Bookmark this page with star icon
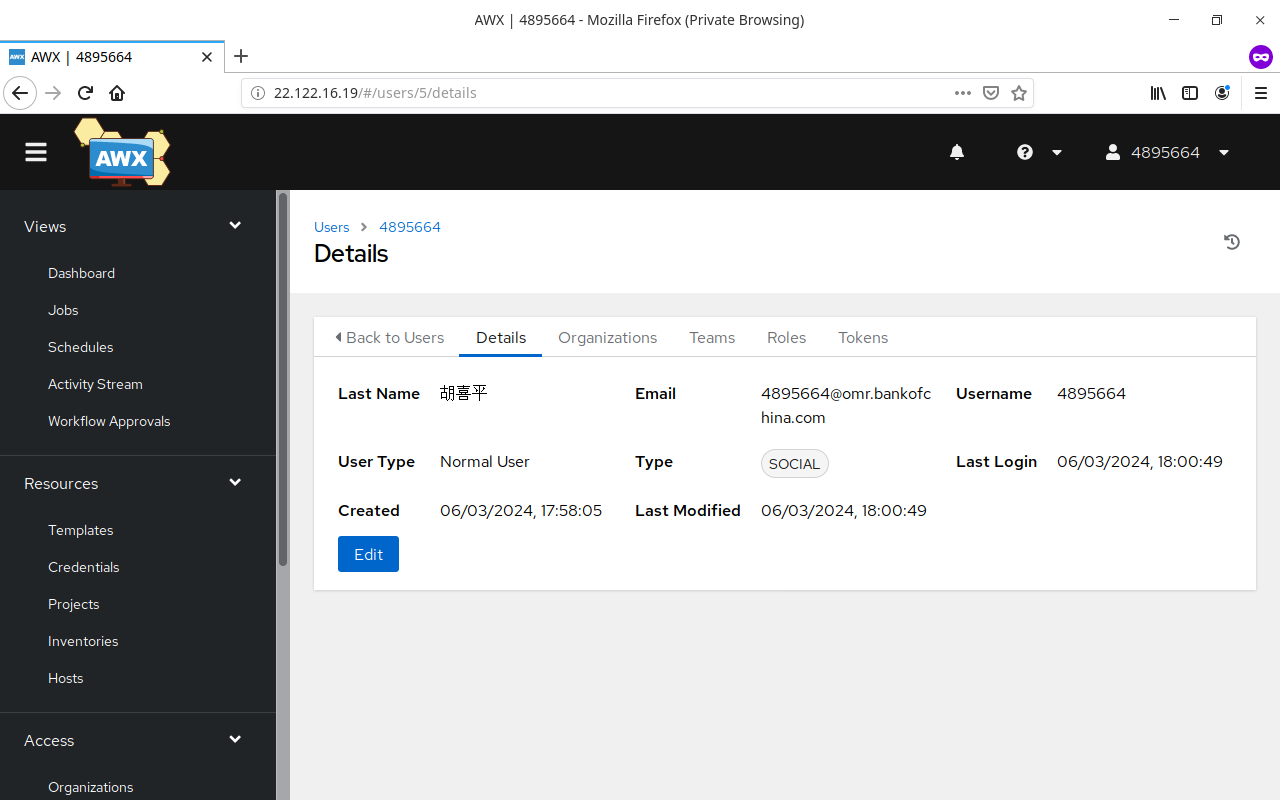The image size is (1280, 800). click(x=1019, y=93)
